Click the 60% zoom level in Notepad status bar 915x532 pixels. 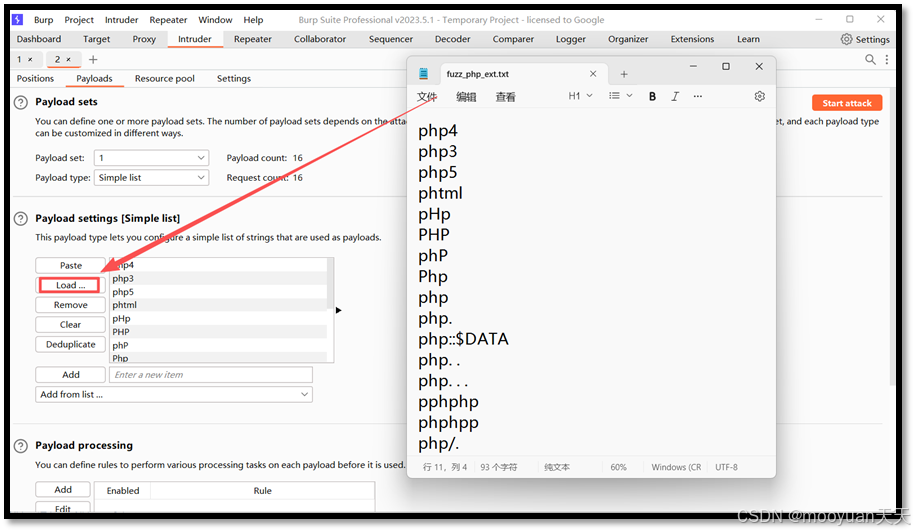619,468
